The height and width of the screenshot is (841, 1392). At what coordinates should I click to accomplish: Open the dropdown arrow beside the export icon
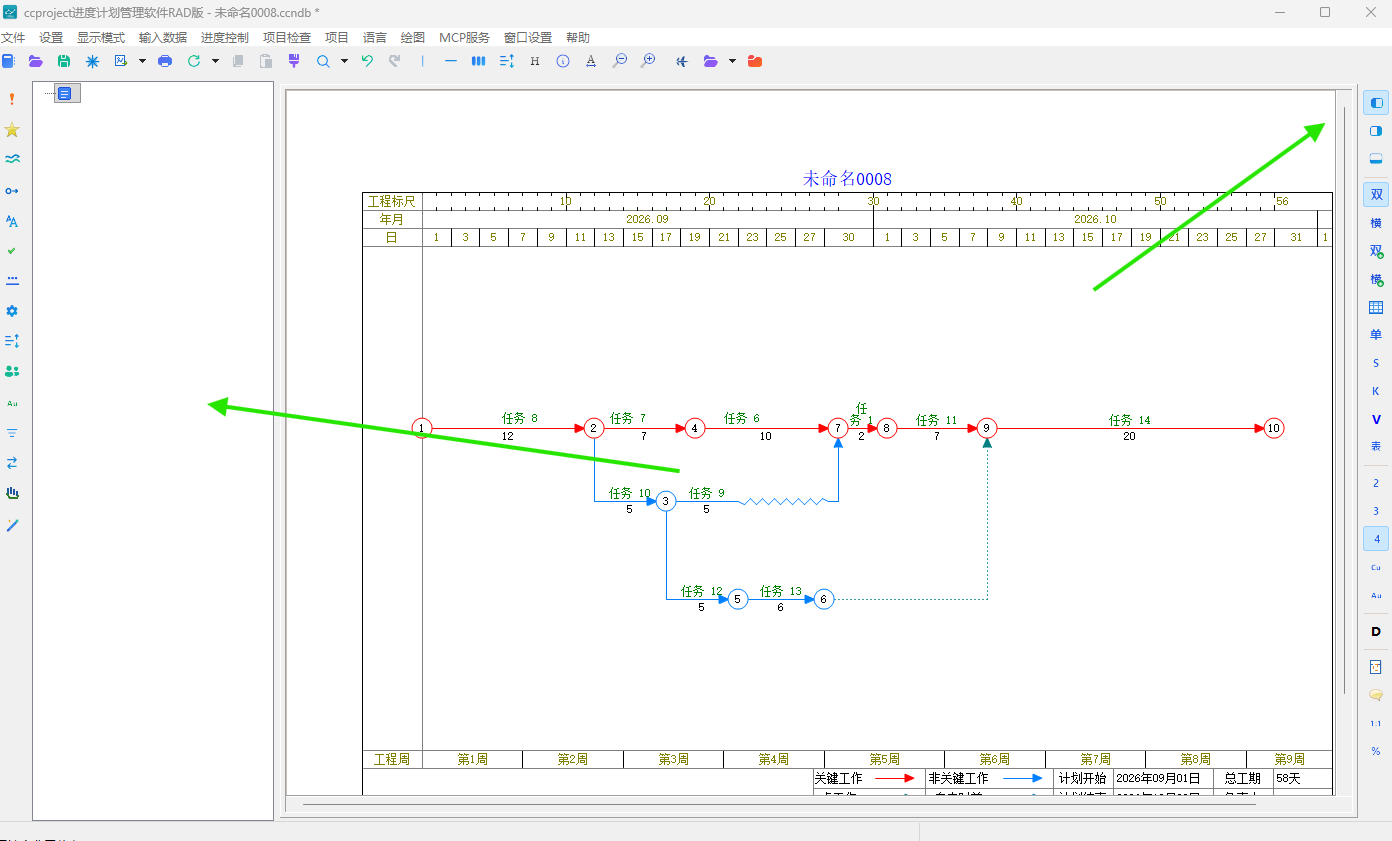142,61
